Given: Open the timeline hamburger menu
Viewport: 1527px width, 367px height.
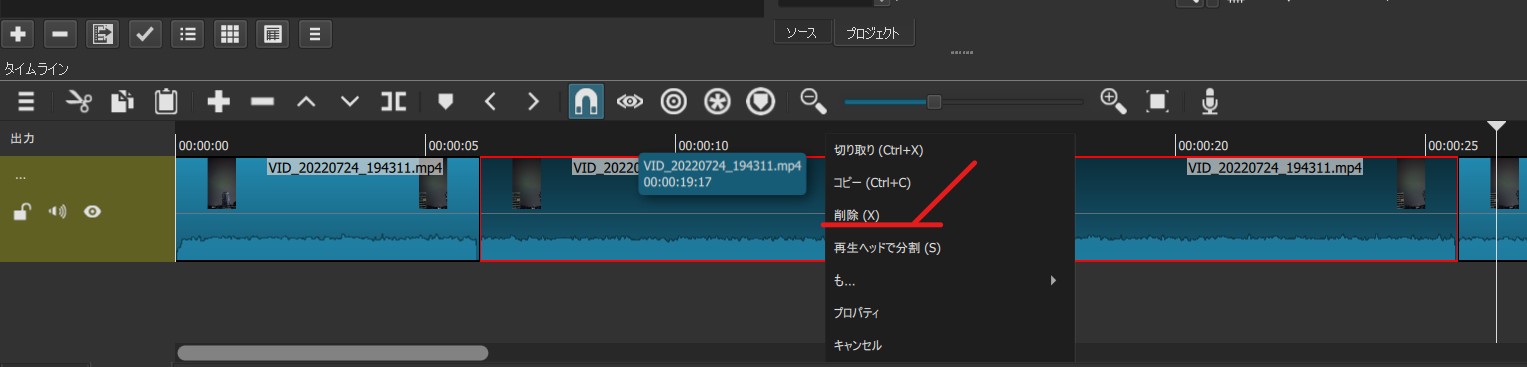Looking at the screenshot, I should click(x=26, y=101).
